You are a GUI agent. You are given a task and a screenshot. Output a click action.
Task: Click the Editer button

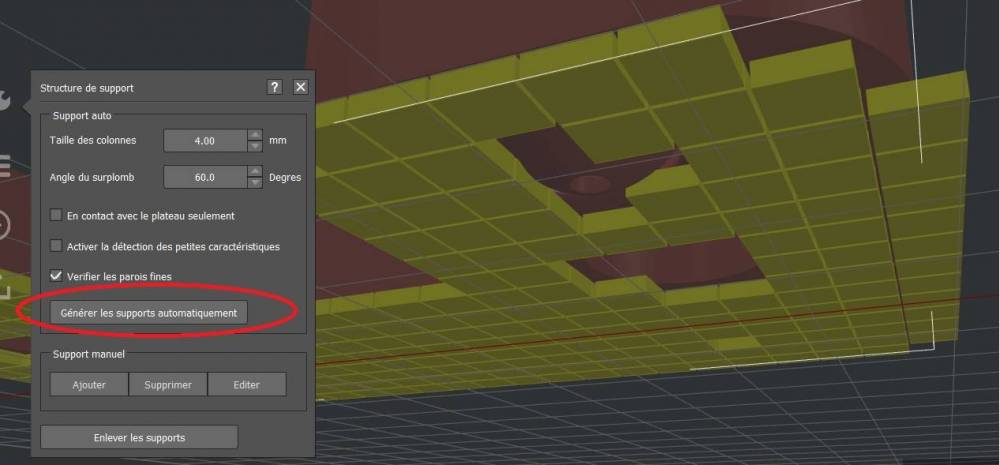tap(247, 385)
